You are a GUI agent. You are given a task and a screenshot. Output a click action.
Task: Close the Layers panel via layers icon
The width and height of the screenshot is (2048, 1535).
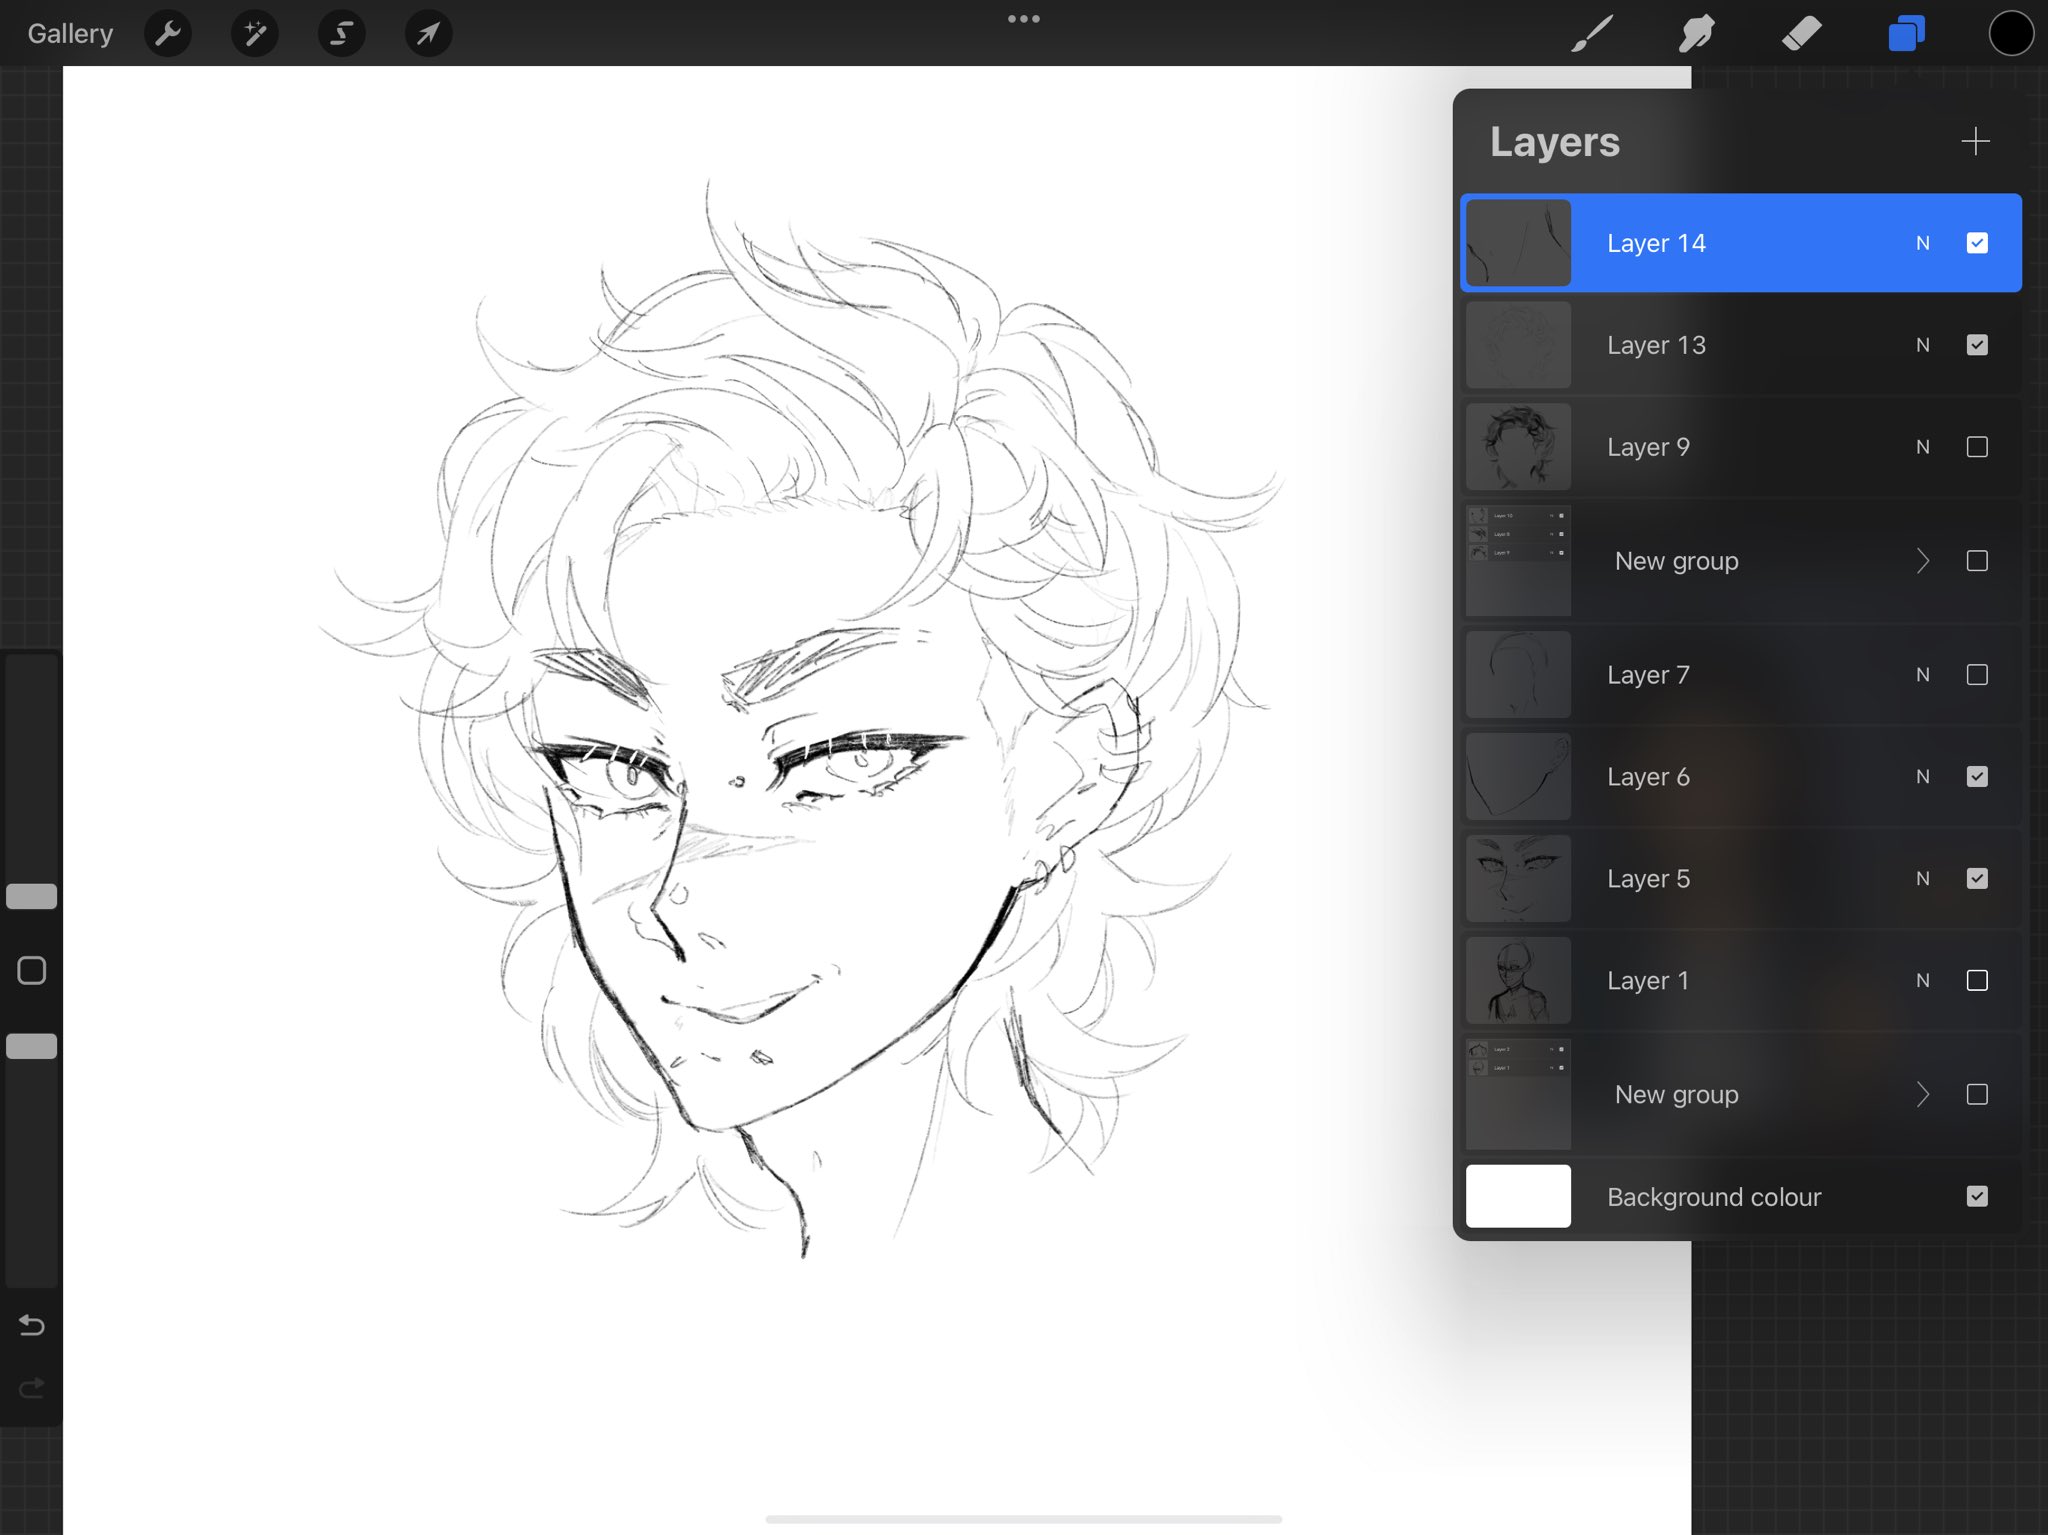coord(1906,34)
